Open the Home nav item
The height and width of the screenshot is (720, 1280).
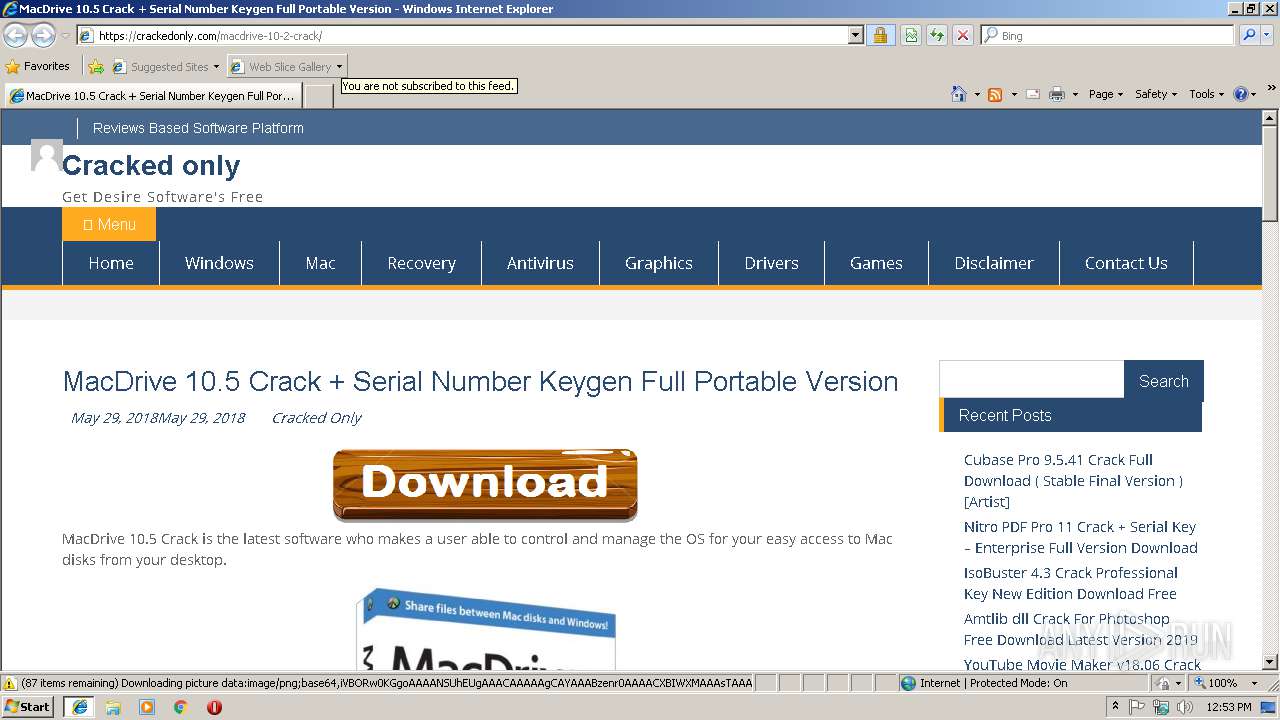click(x=111, y=263)
